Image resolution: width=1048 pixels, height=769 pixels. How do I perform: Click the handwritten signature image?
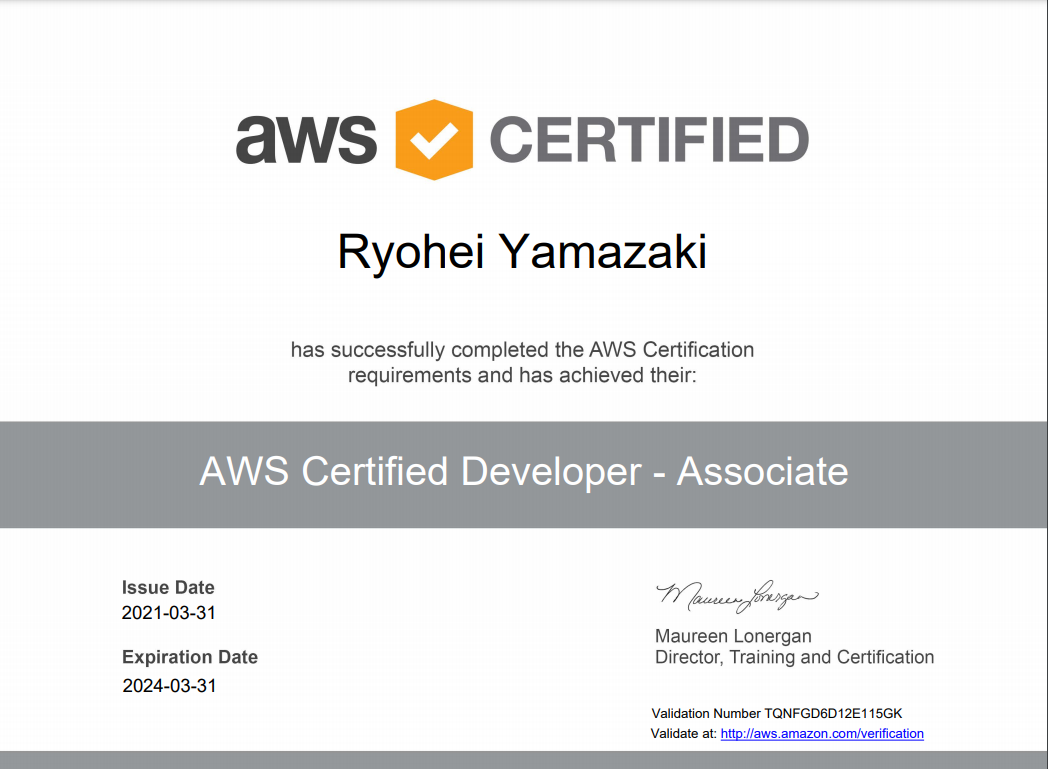[737, 596]
